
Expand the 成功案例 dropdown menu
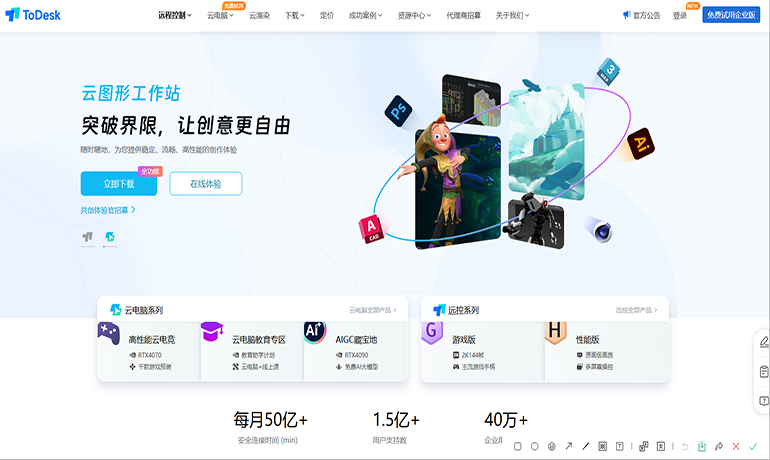coord(365,15)
